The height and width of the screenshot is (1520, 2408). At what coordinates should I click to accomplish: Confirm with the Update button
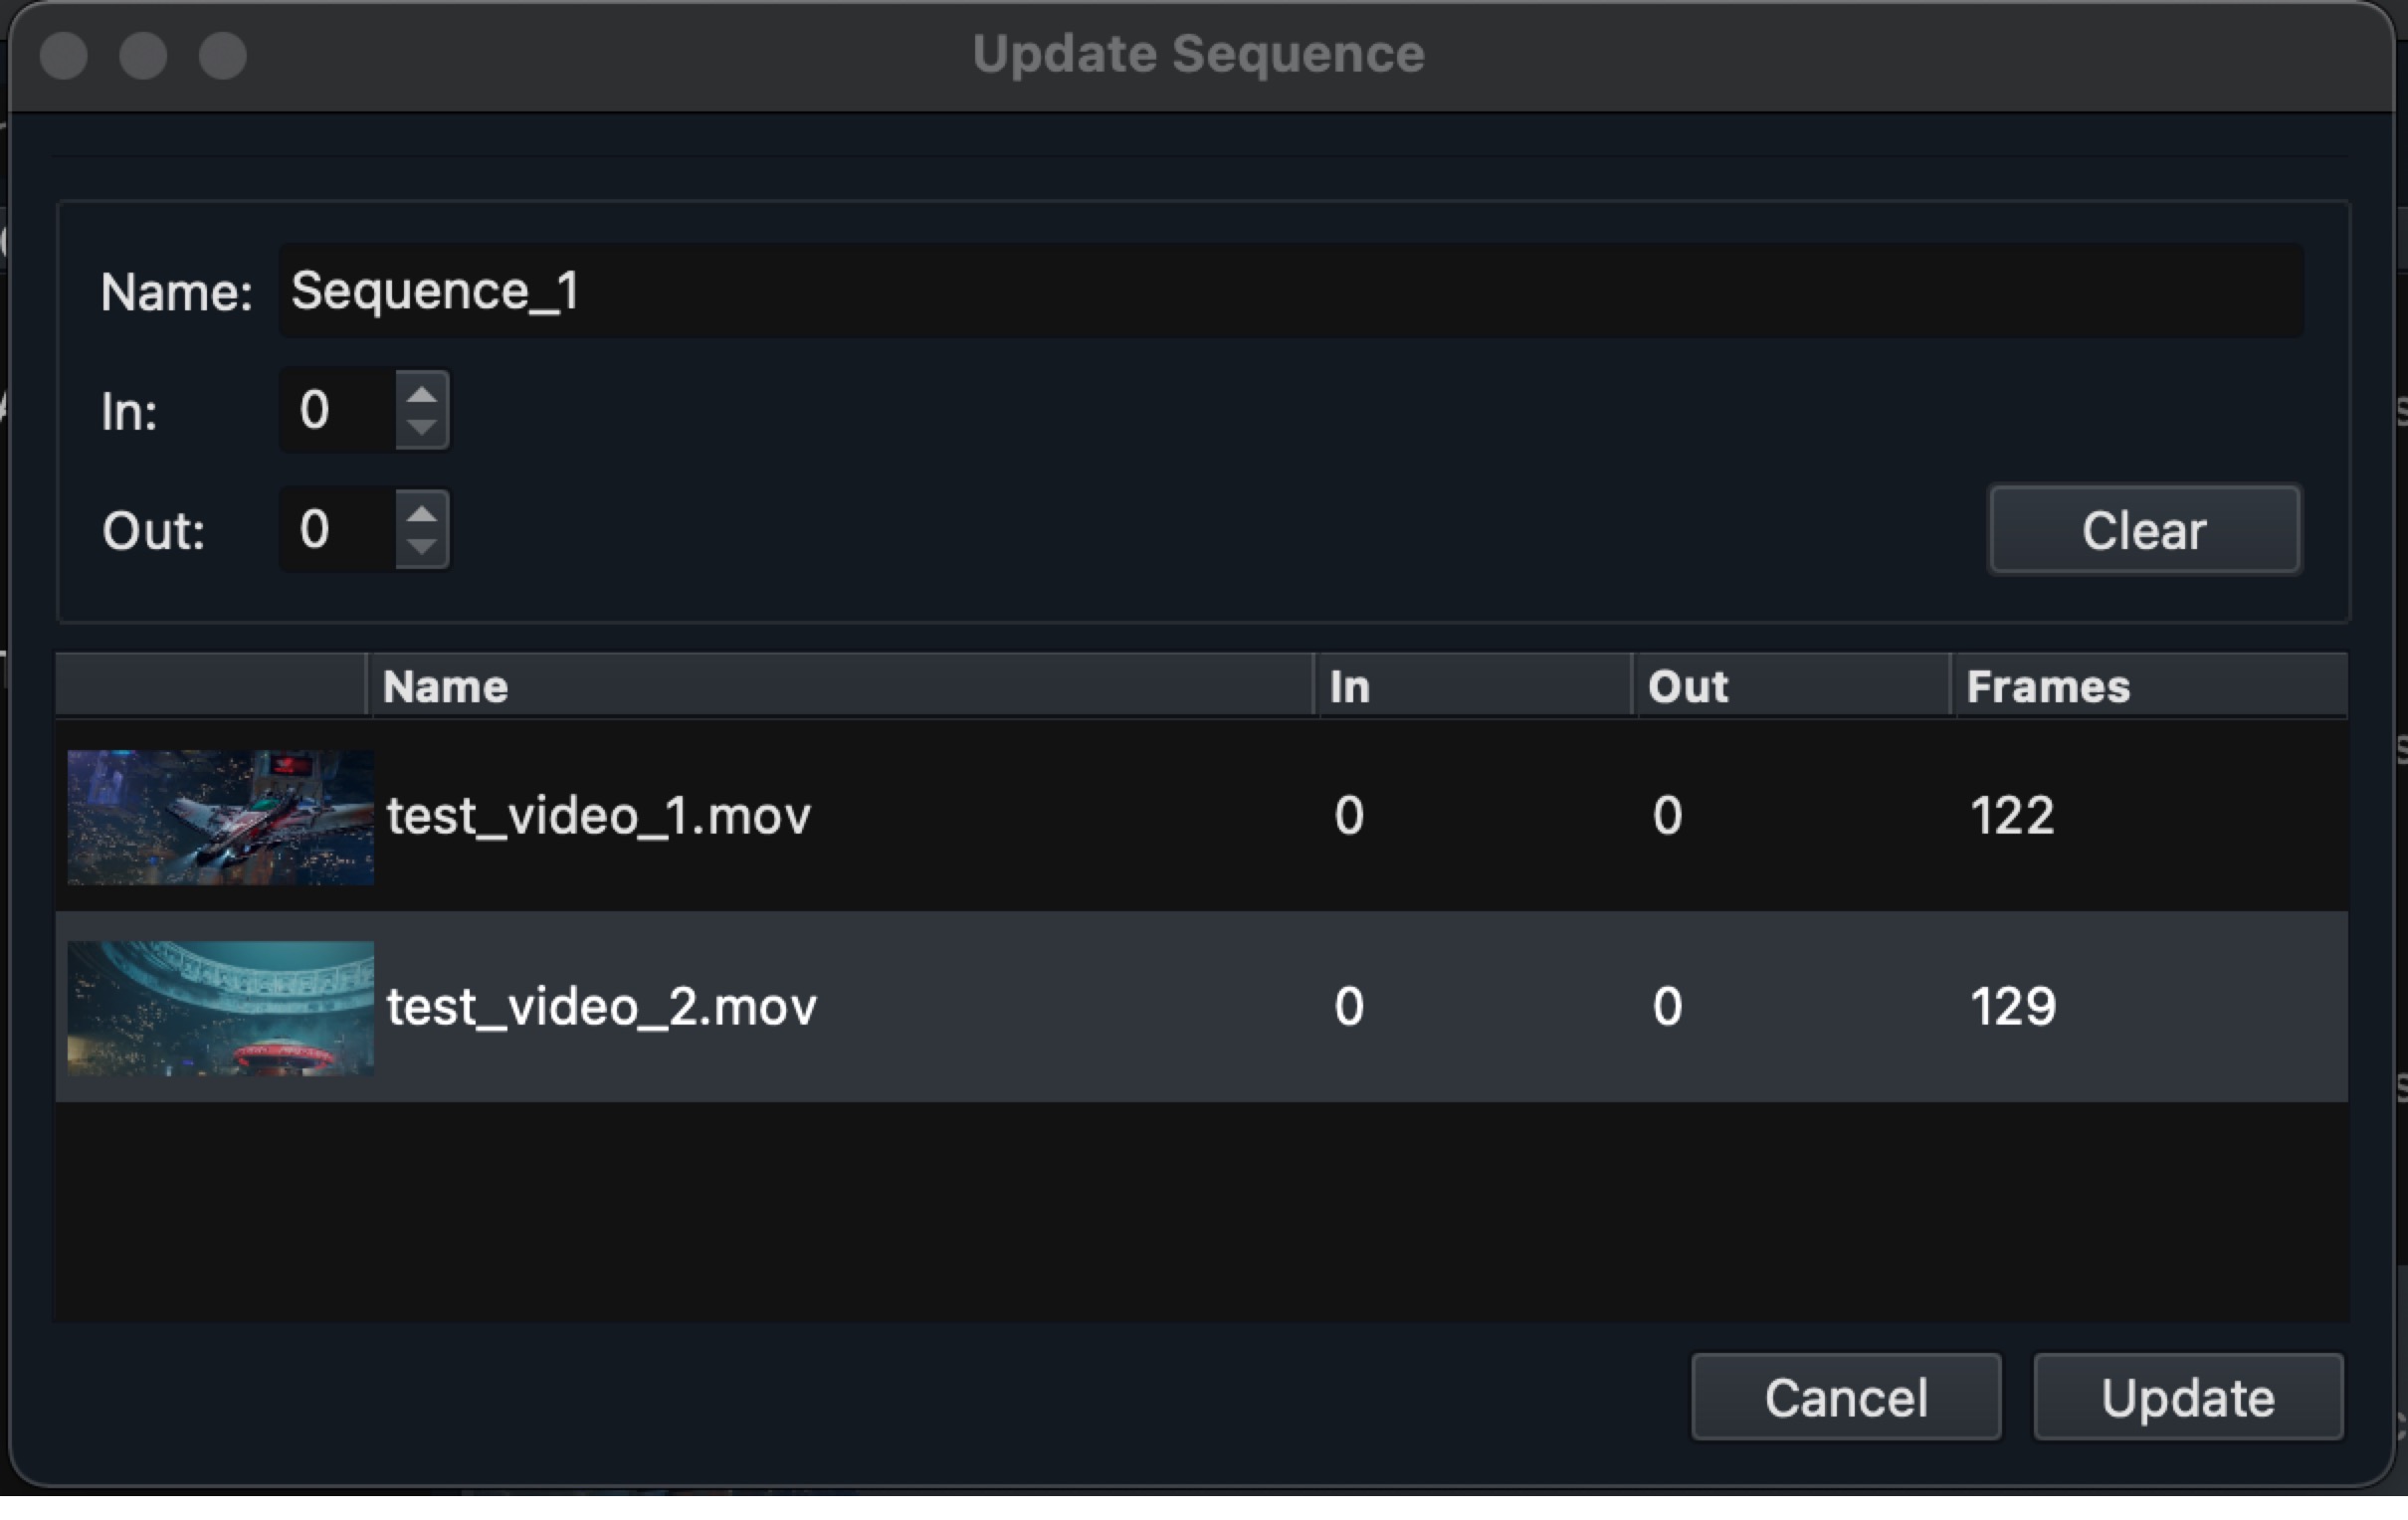tap(2188, 1397)
